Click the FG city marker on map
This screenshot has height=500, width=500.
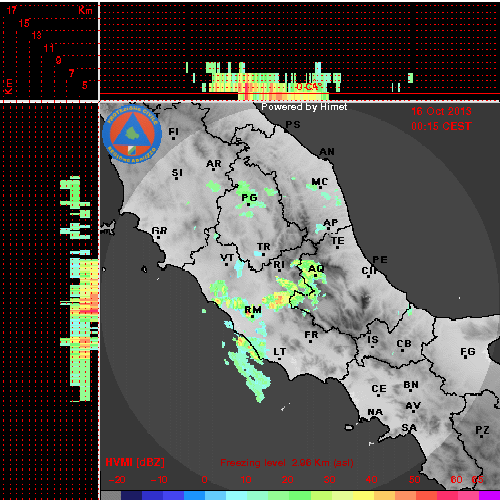pyautogui.click(x=468, y=352)
